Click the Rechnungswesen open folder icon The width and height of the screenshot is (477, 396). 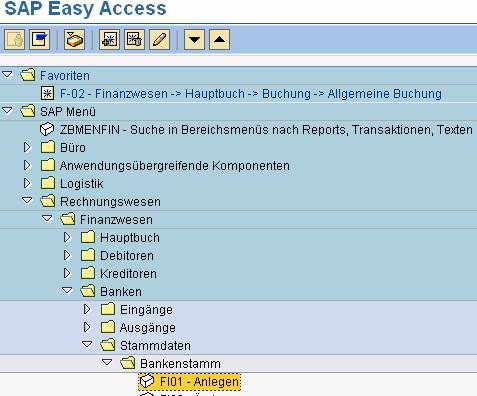[48, 201]
